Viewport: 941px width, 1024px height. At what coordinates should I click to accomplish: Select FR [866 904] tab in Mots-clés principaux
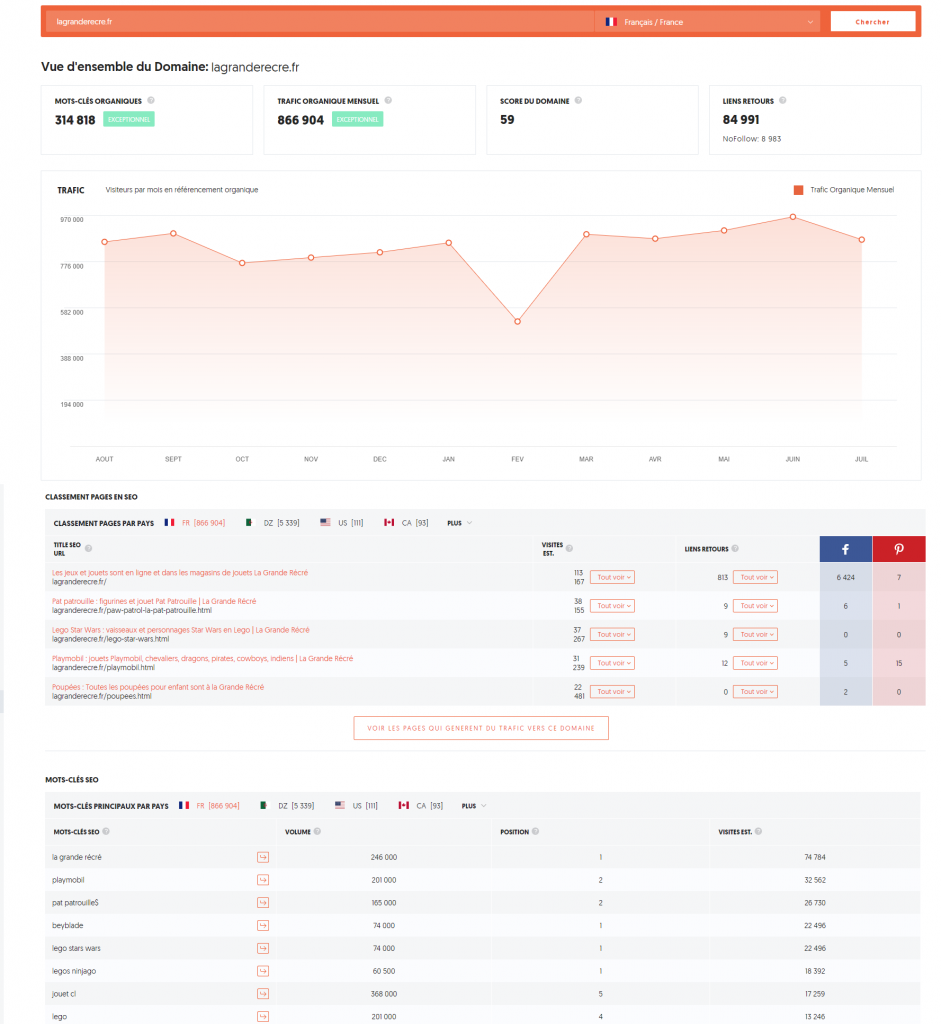(x=209, y=806)
